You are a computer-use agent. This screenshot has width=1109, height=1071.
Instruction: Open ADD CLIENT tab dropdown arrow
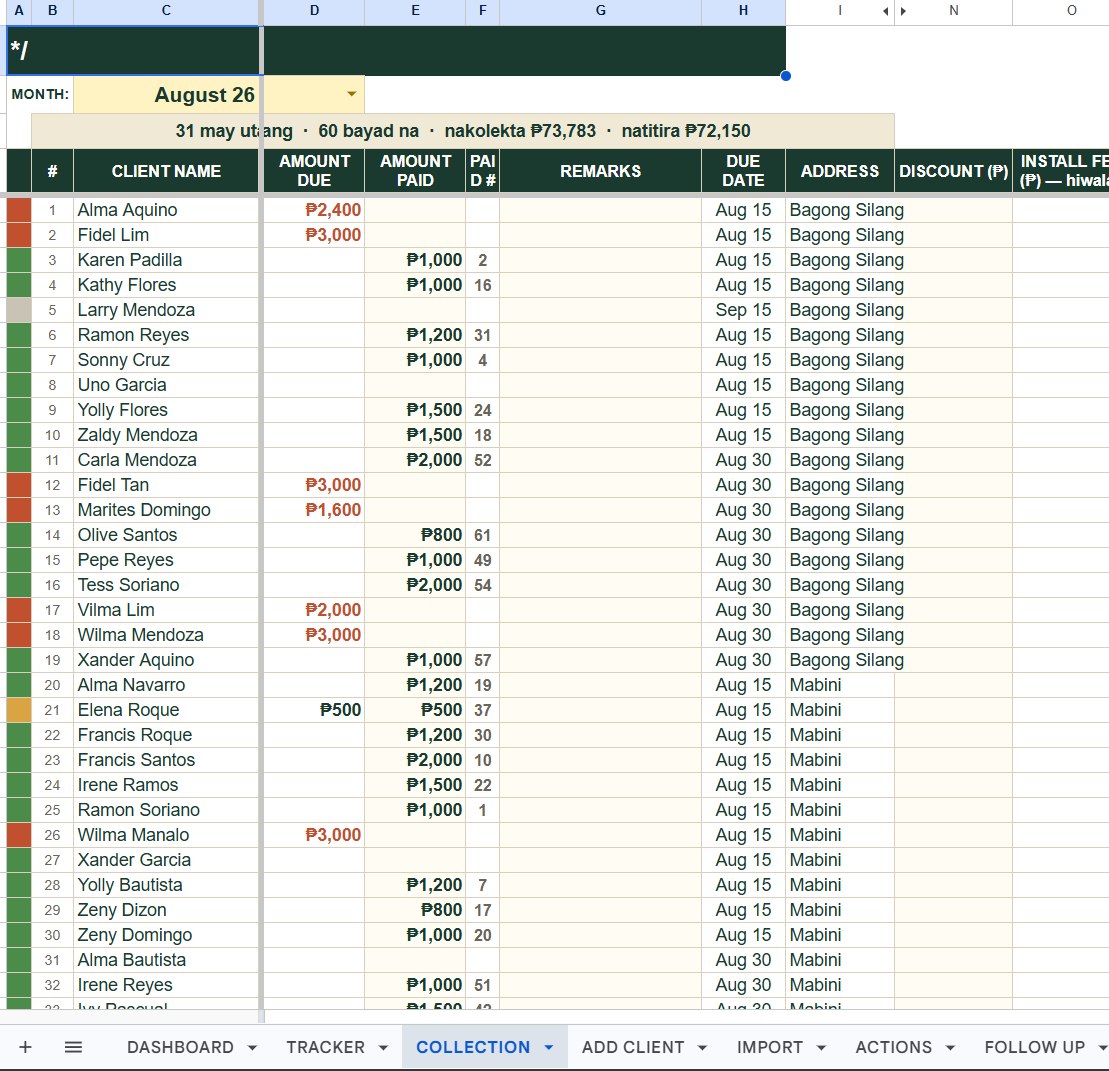pos(702,1048)
